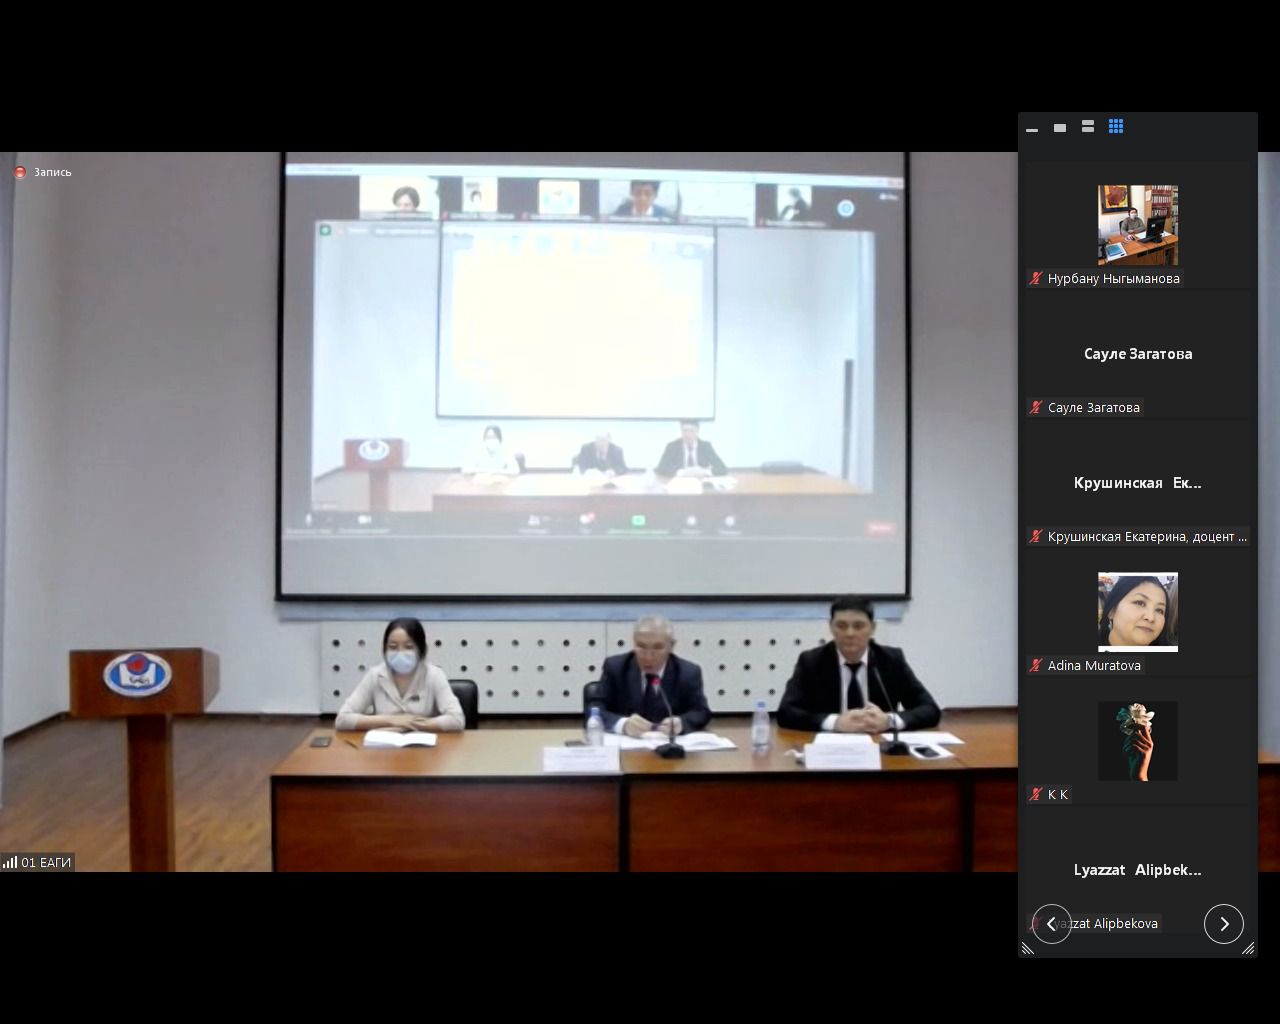Select K K flower avatar tile
This screenshot has width=1280, height=1024.
[x=1137, y=740]
